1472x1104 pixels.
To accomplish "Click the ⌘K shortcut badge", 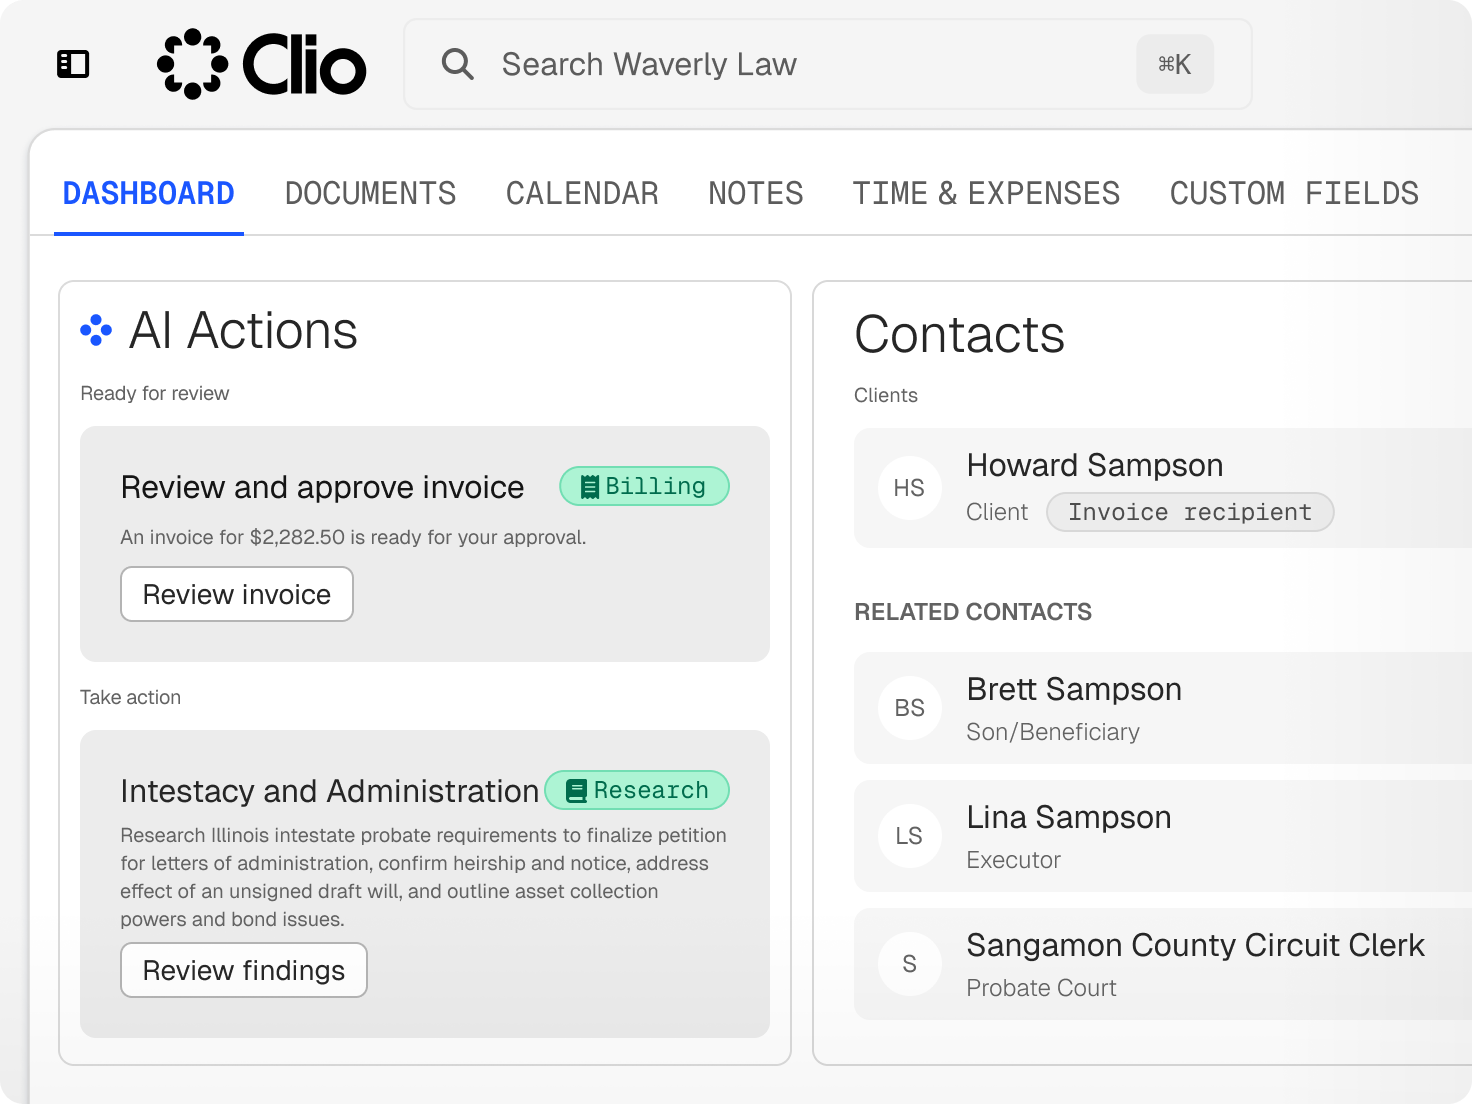I will 1175,64.
